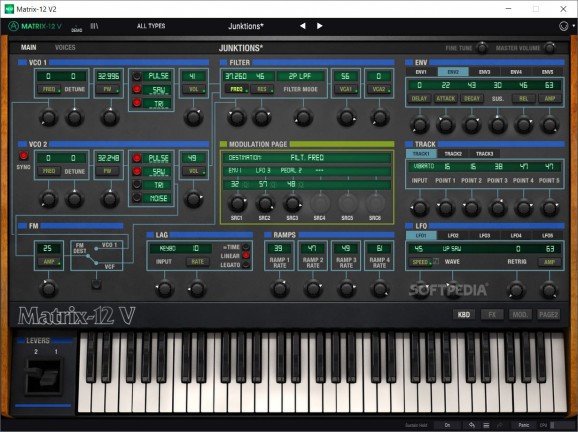Toggle VCO 1 Pulse waveform LED
The height and width of the screenshot is (432, 578).
(137, 76)
